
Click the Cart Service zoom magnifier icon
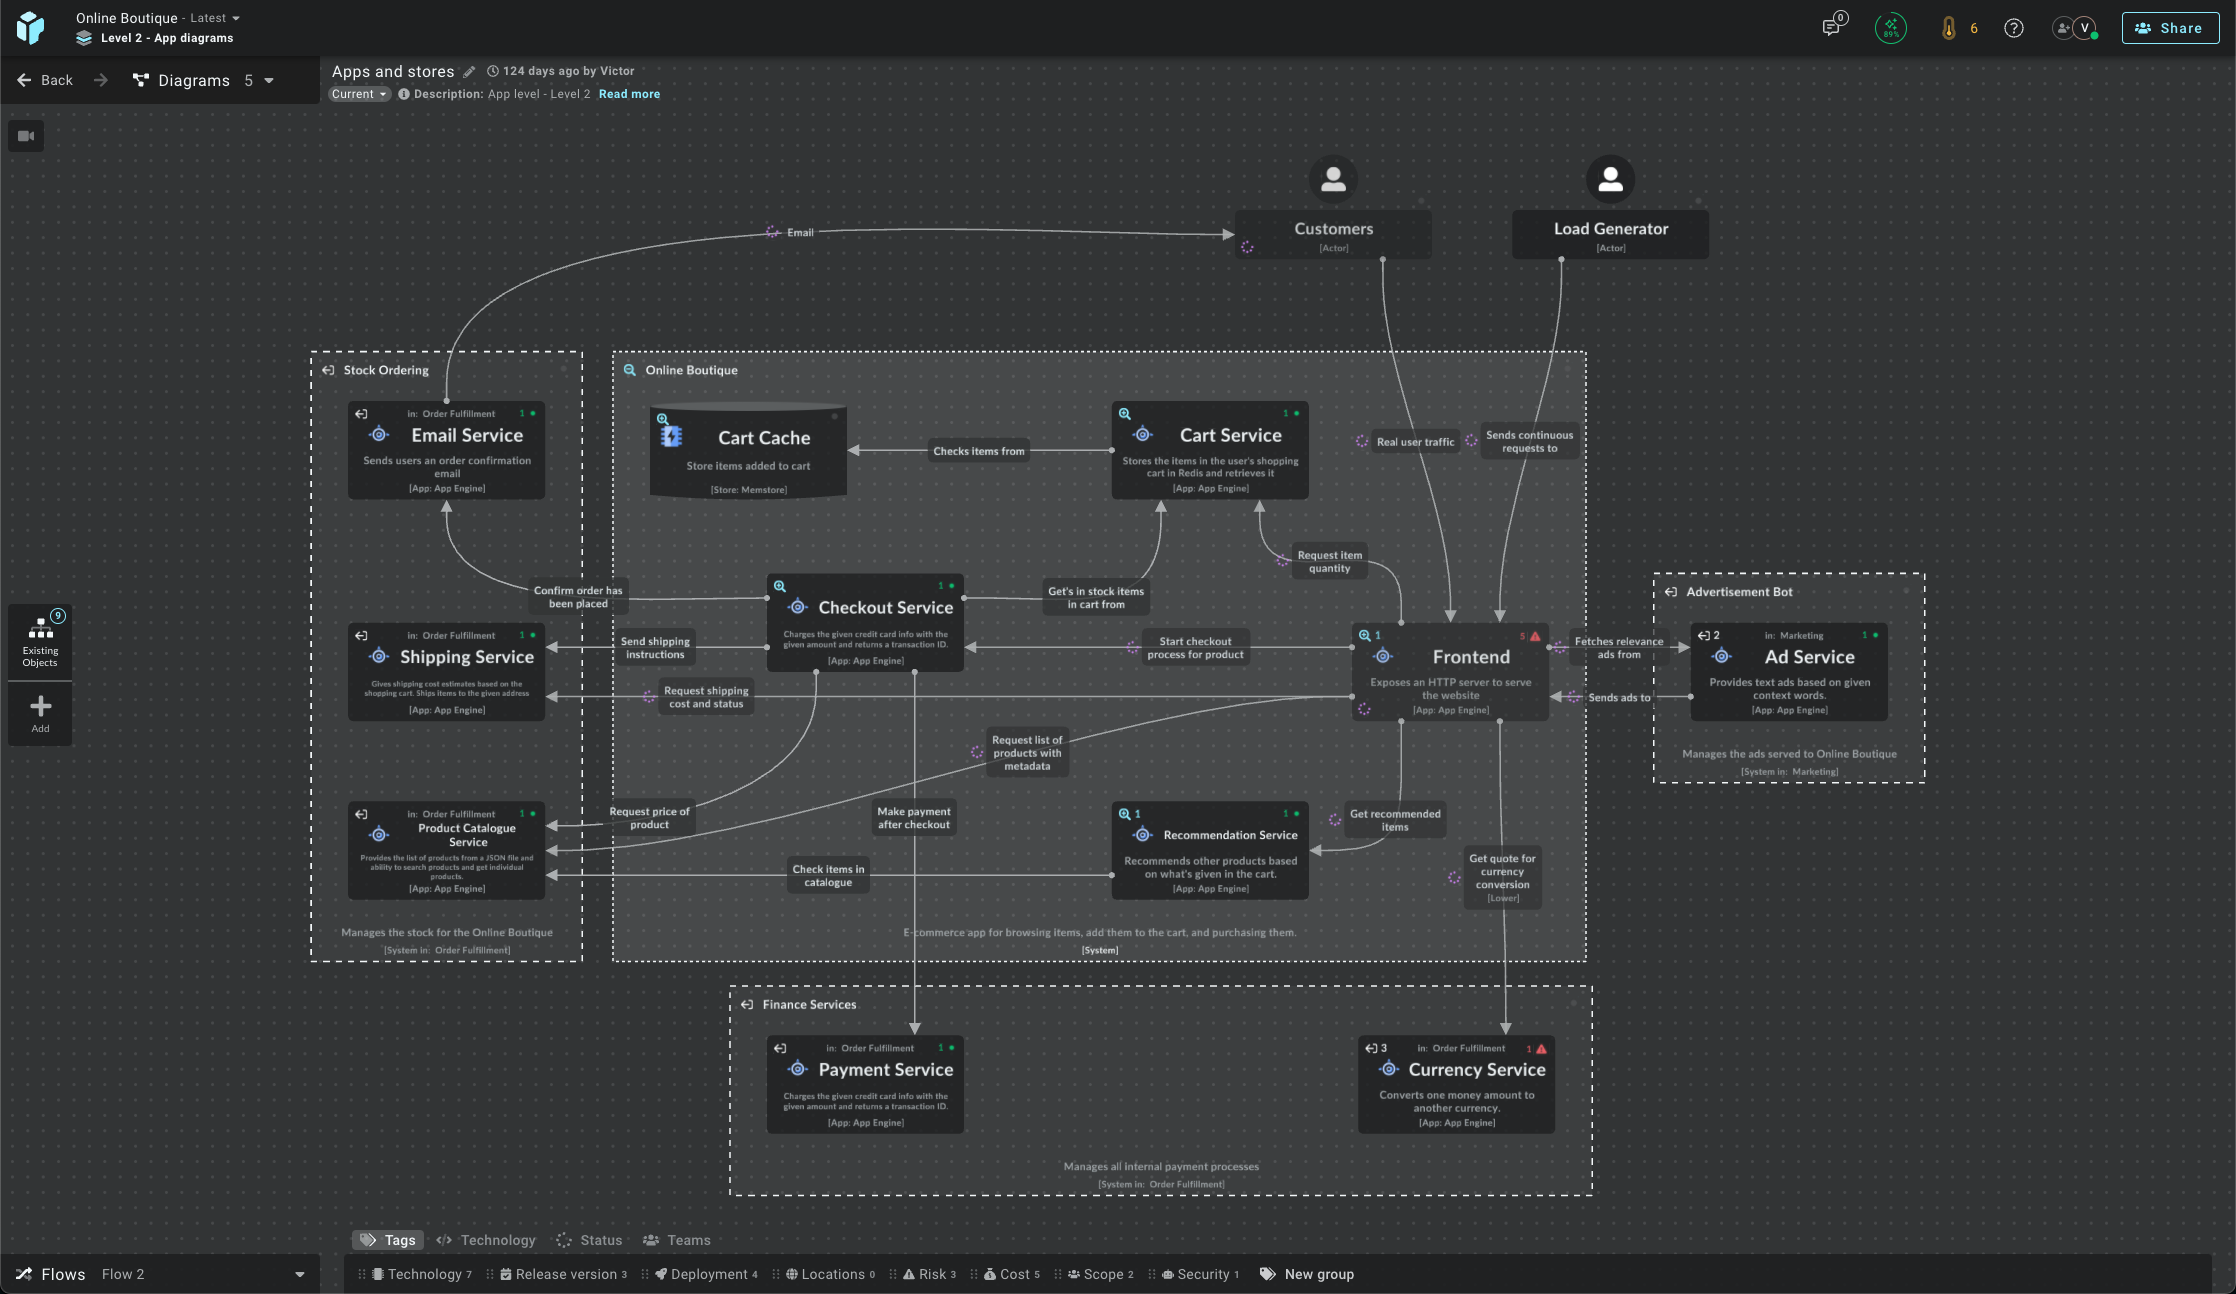[x=1124, y=413]
